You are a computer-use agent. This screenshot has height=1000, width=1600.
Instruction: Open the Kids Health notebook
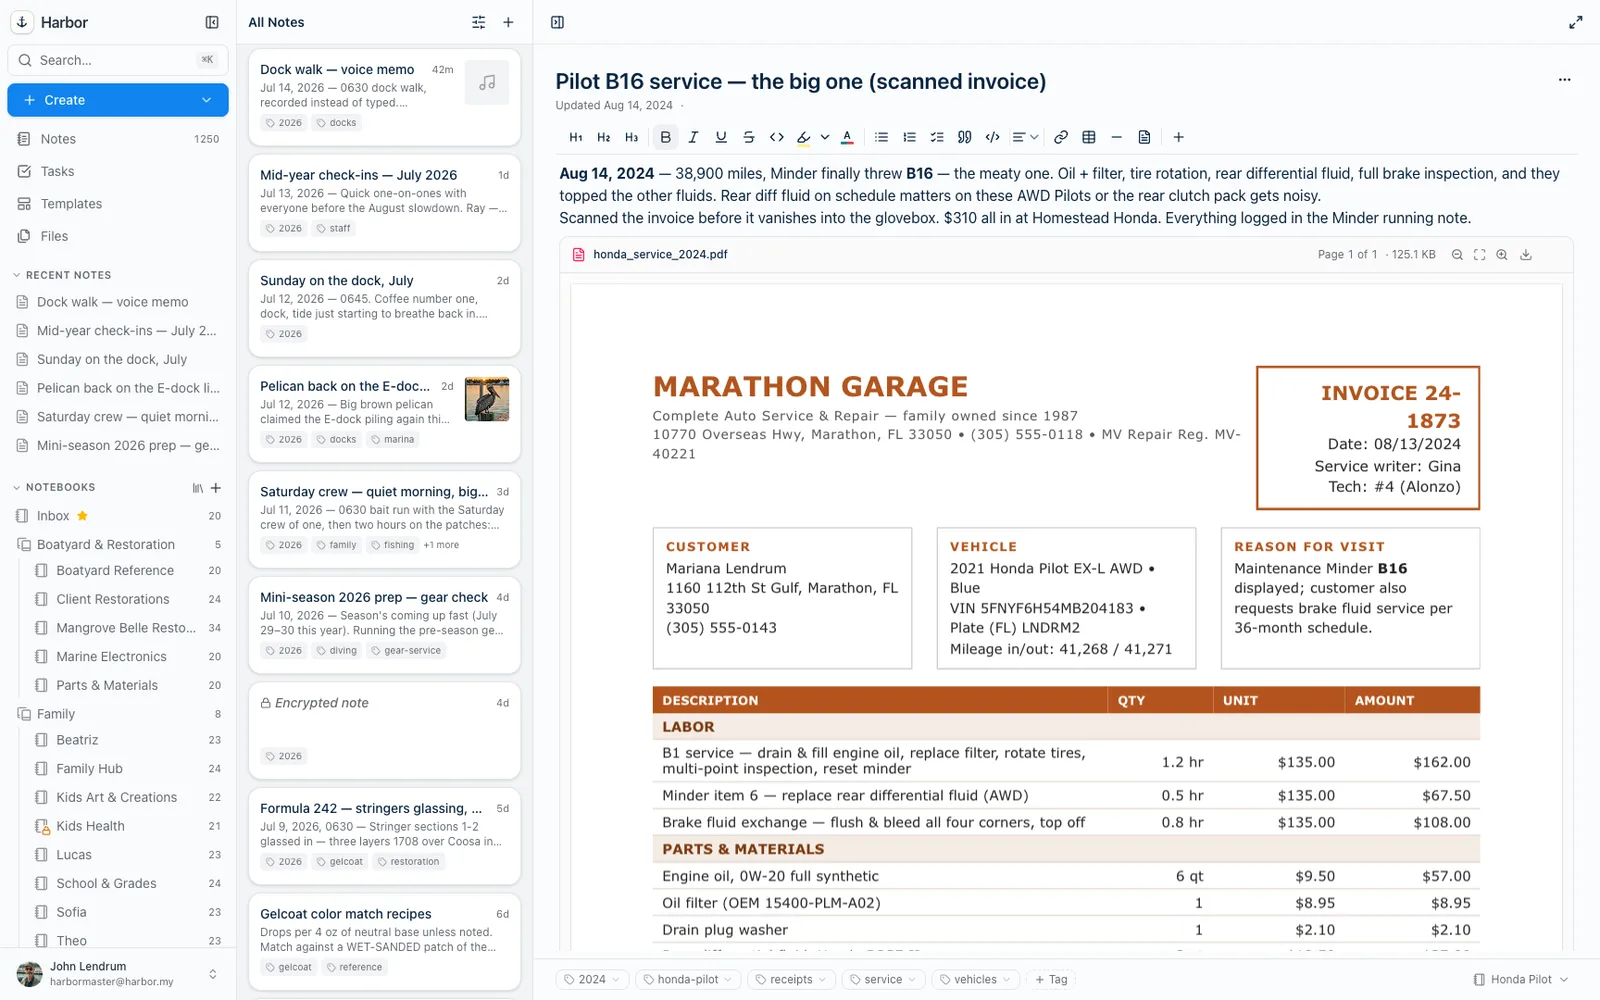pyautogui.click(x=126, y=826)
